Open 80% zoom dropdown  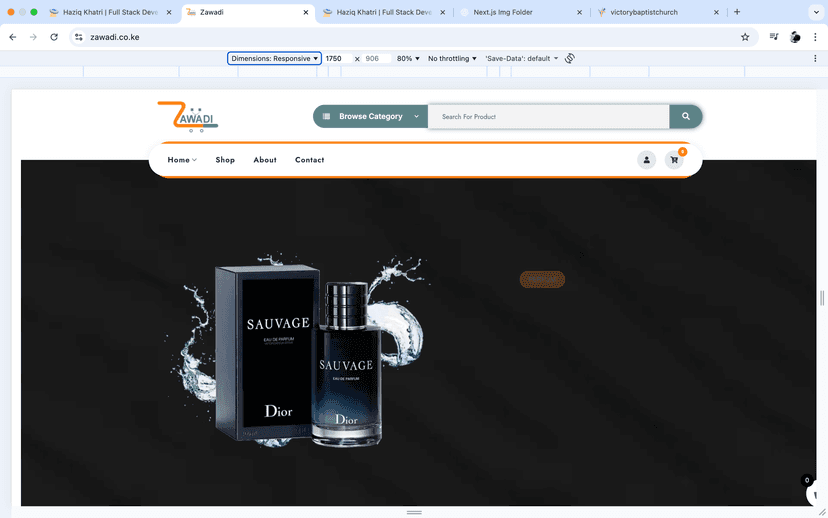pos(408,58)
